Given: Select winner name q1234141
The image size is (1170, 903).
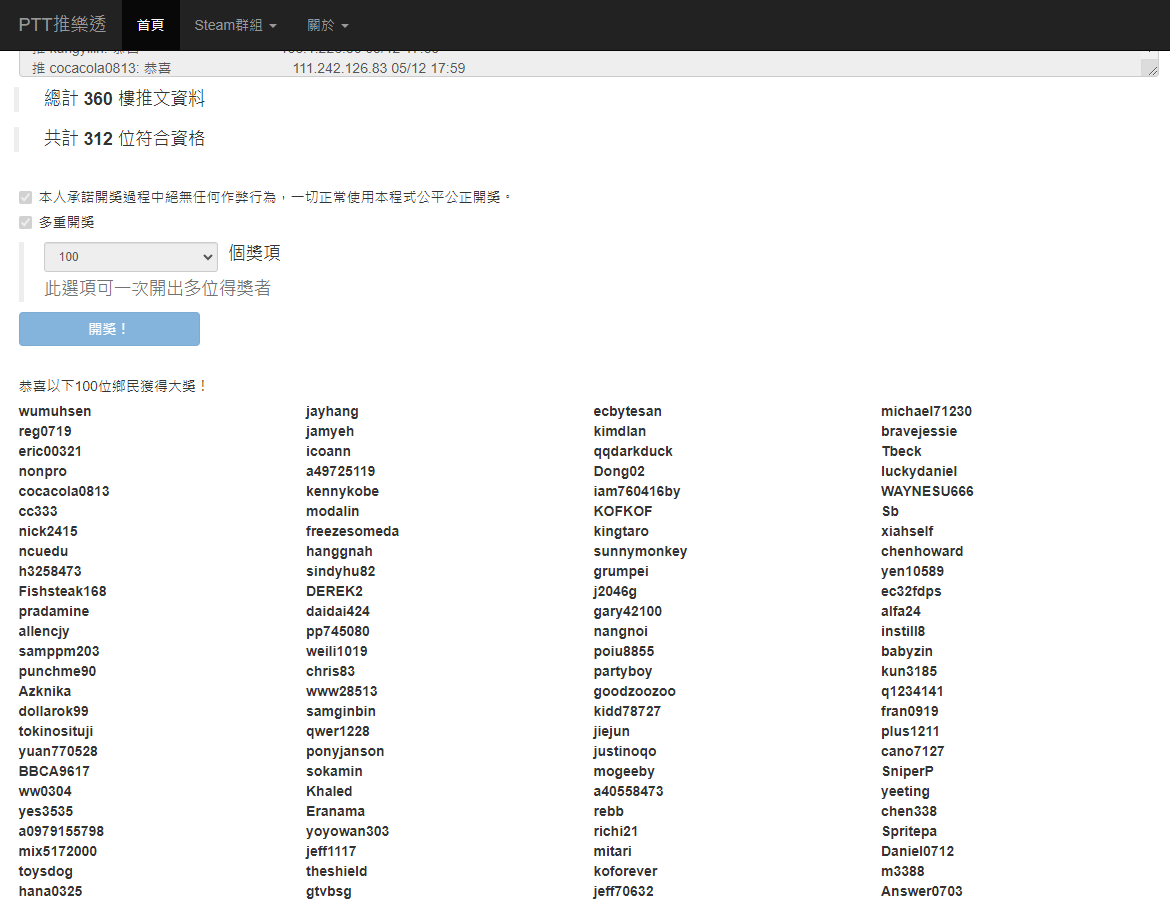Looking at the screenshot, I should [912, 691].
